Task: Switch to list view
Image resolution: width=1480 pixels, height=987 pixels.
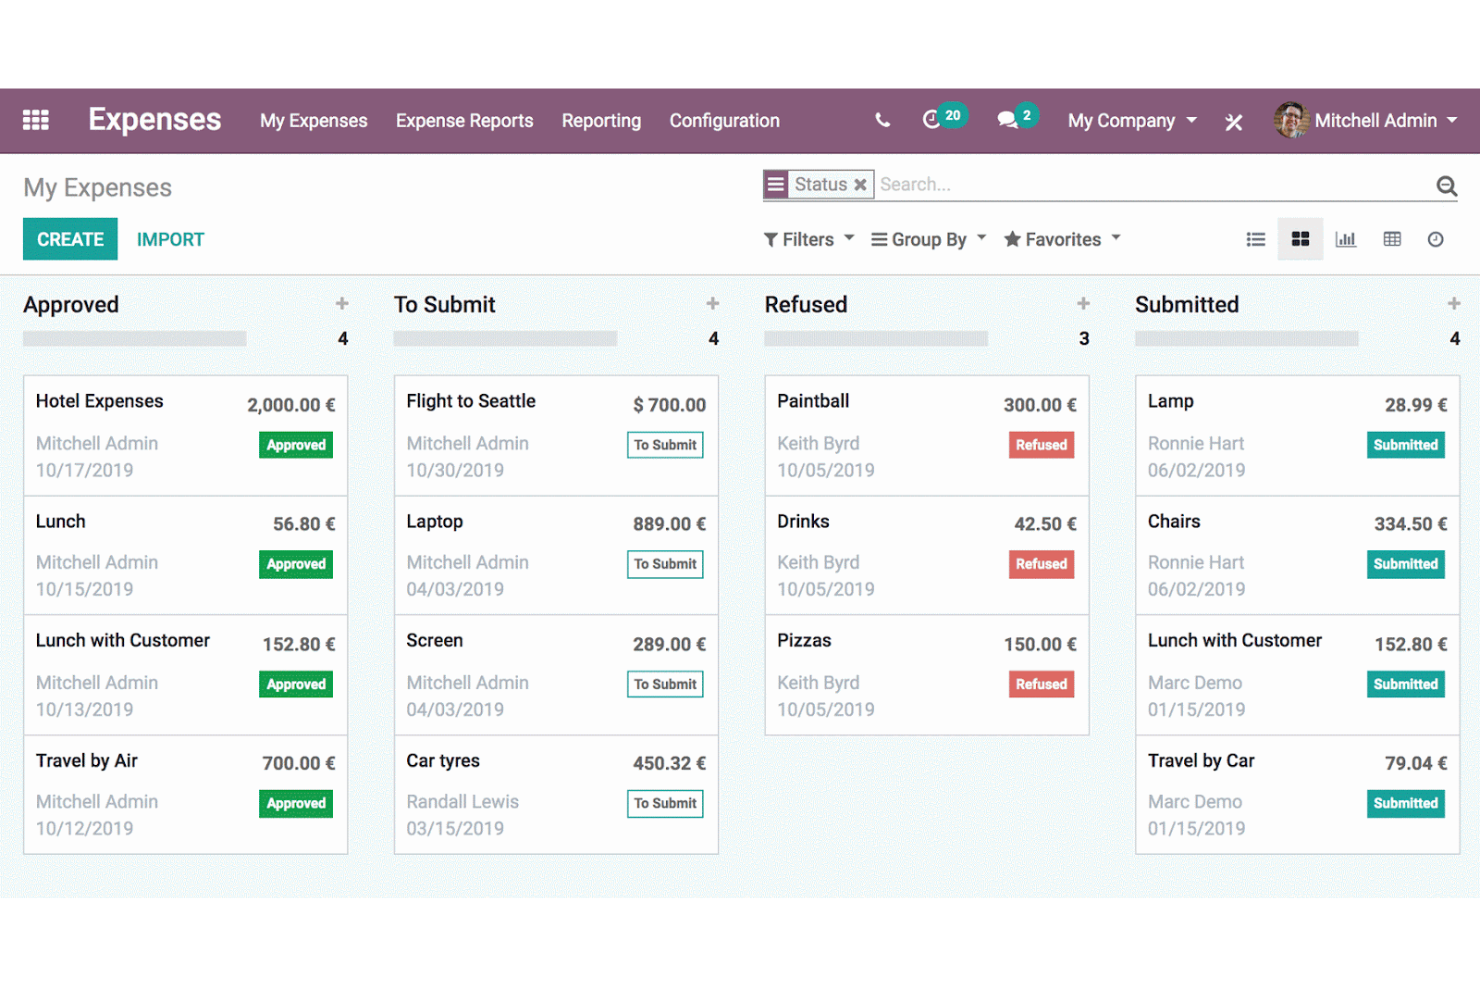Action: (x=1256, y=239)
